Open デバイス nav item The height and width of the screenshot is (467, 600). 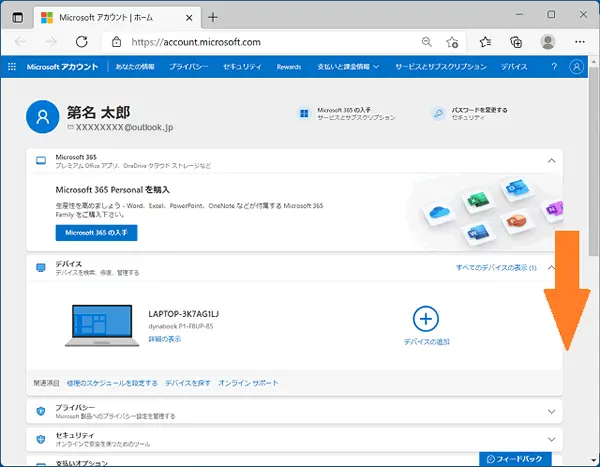(514, 67)
